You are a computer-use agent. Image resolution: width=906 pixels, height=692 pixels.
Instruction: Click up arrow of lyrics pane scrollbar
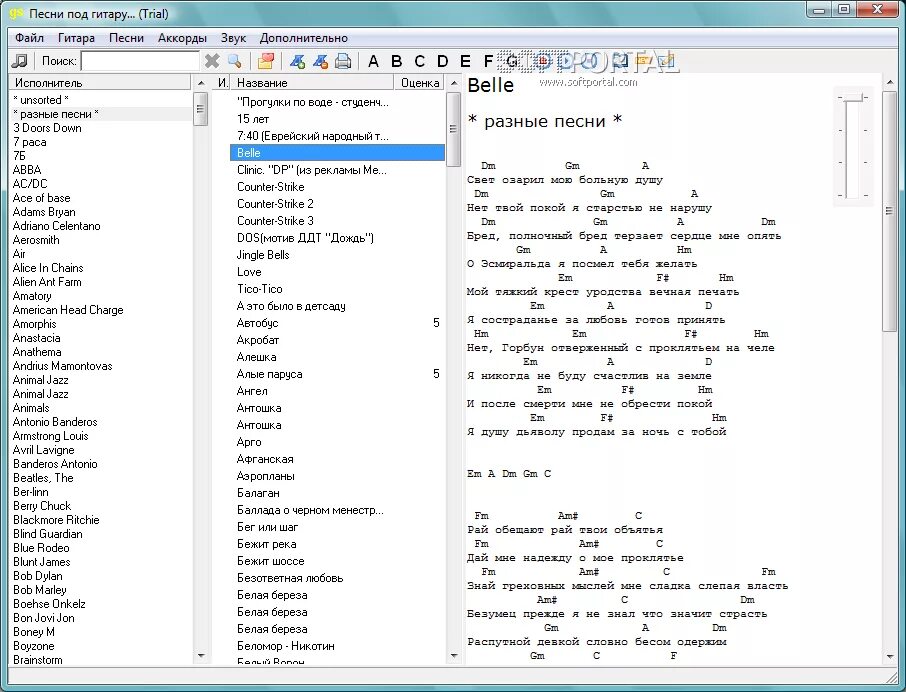tap(889, 83)
